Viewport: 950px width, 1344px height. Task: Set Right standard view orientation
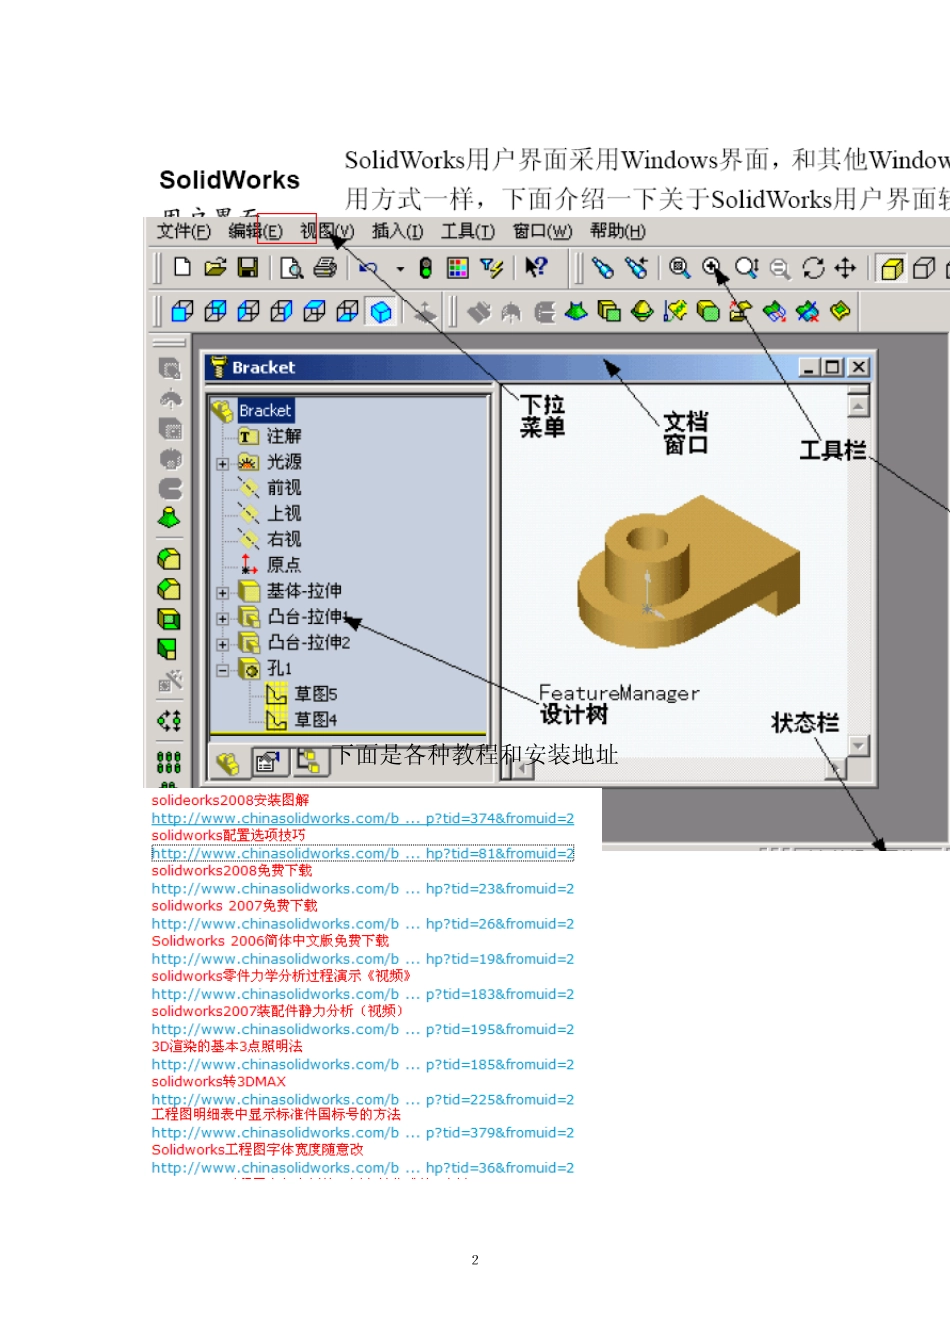tap(281, 312)
